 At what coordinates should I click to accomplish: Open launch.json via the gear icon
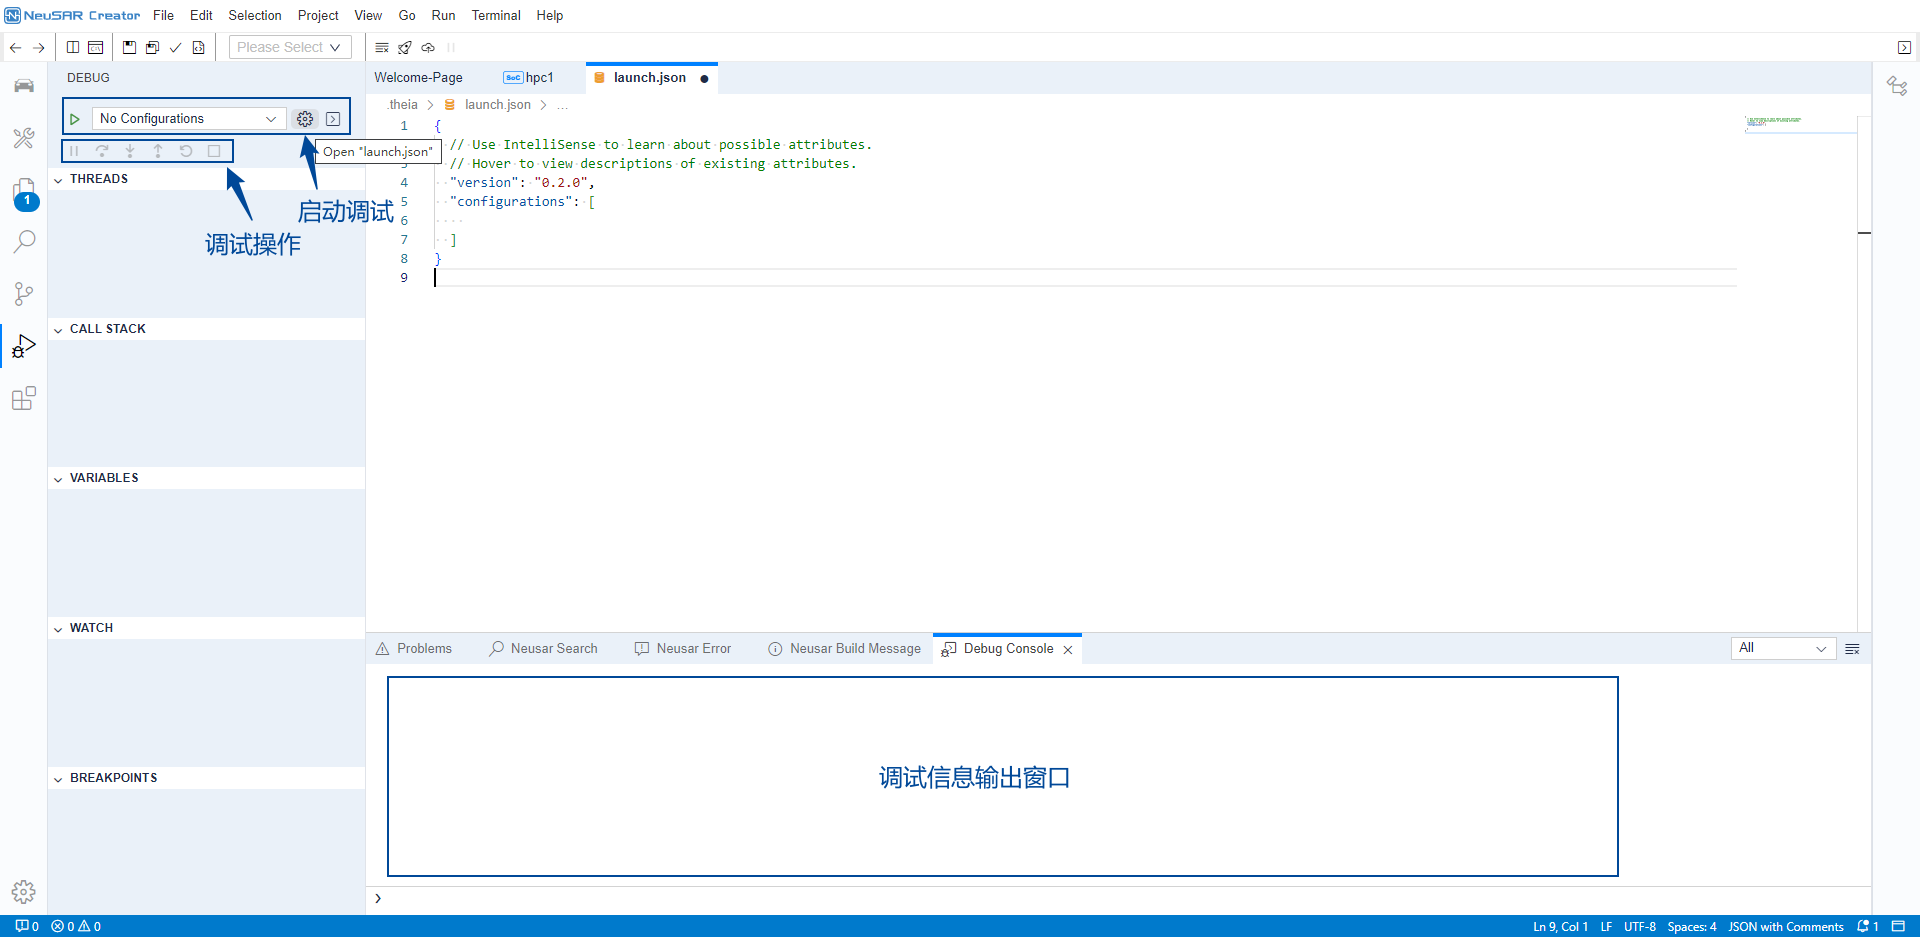(305, 119)
